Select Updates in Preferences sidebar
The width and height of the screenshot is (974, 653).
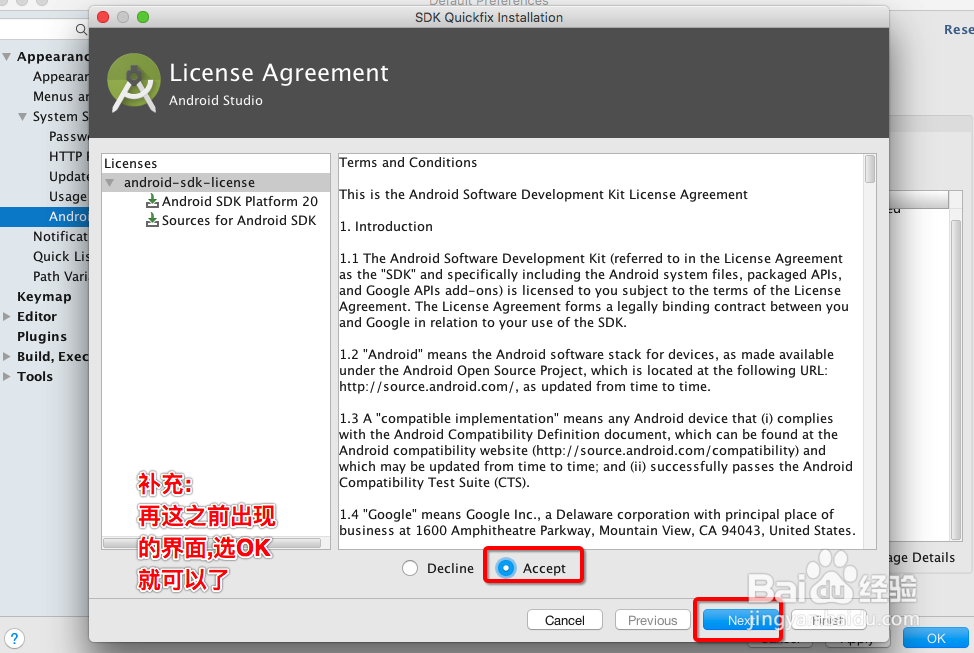(x=69, y=176)
